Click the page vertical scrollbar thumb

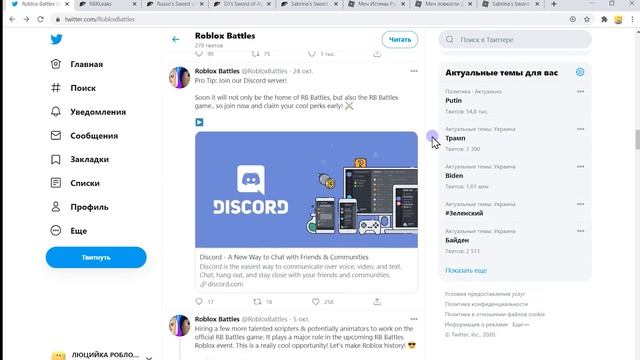637,140
